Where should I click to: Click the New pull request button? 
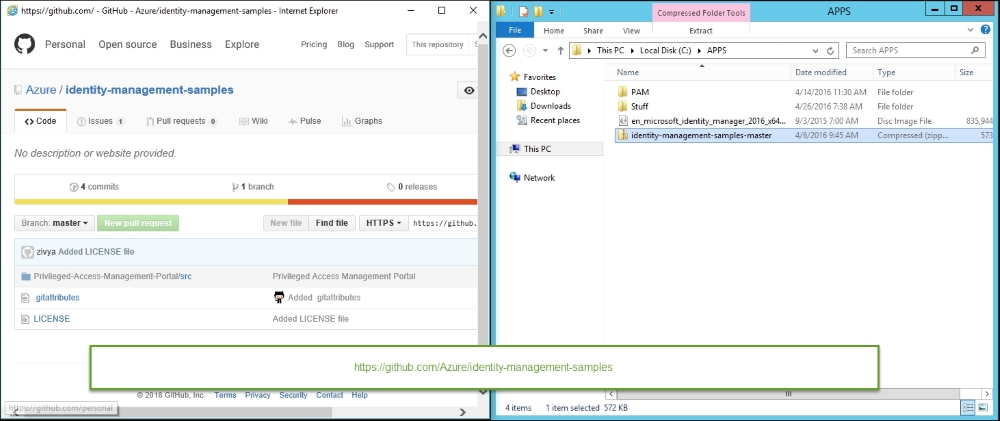tap(138, 223)
